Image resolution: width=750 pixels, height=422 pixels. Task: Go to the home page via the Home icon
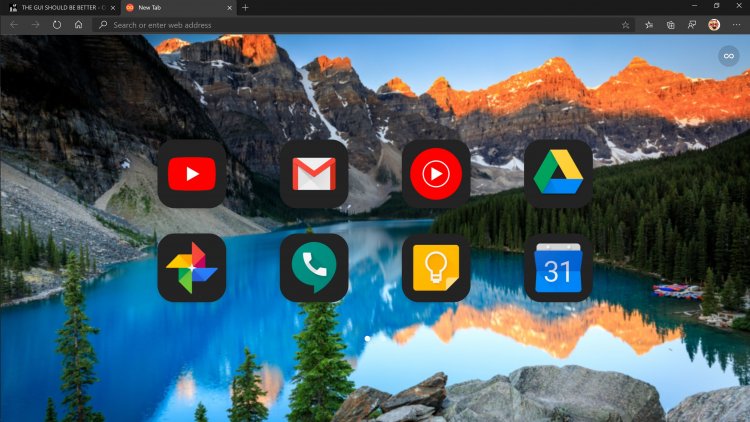click(78, 25)
